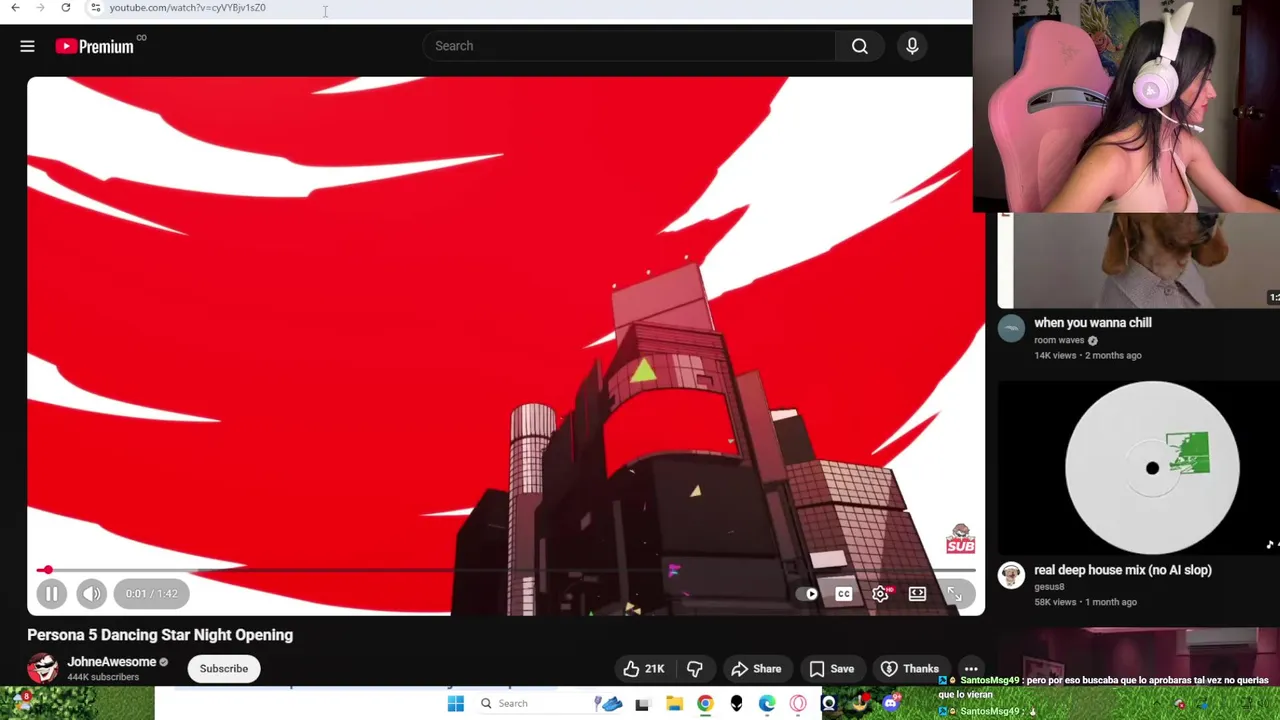Switch to theater mode
The height and width of the screenshot is (720, 1280).
point(917,594)
